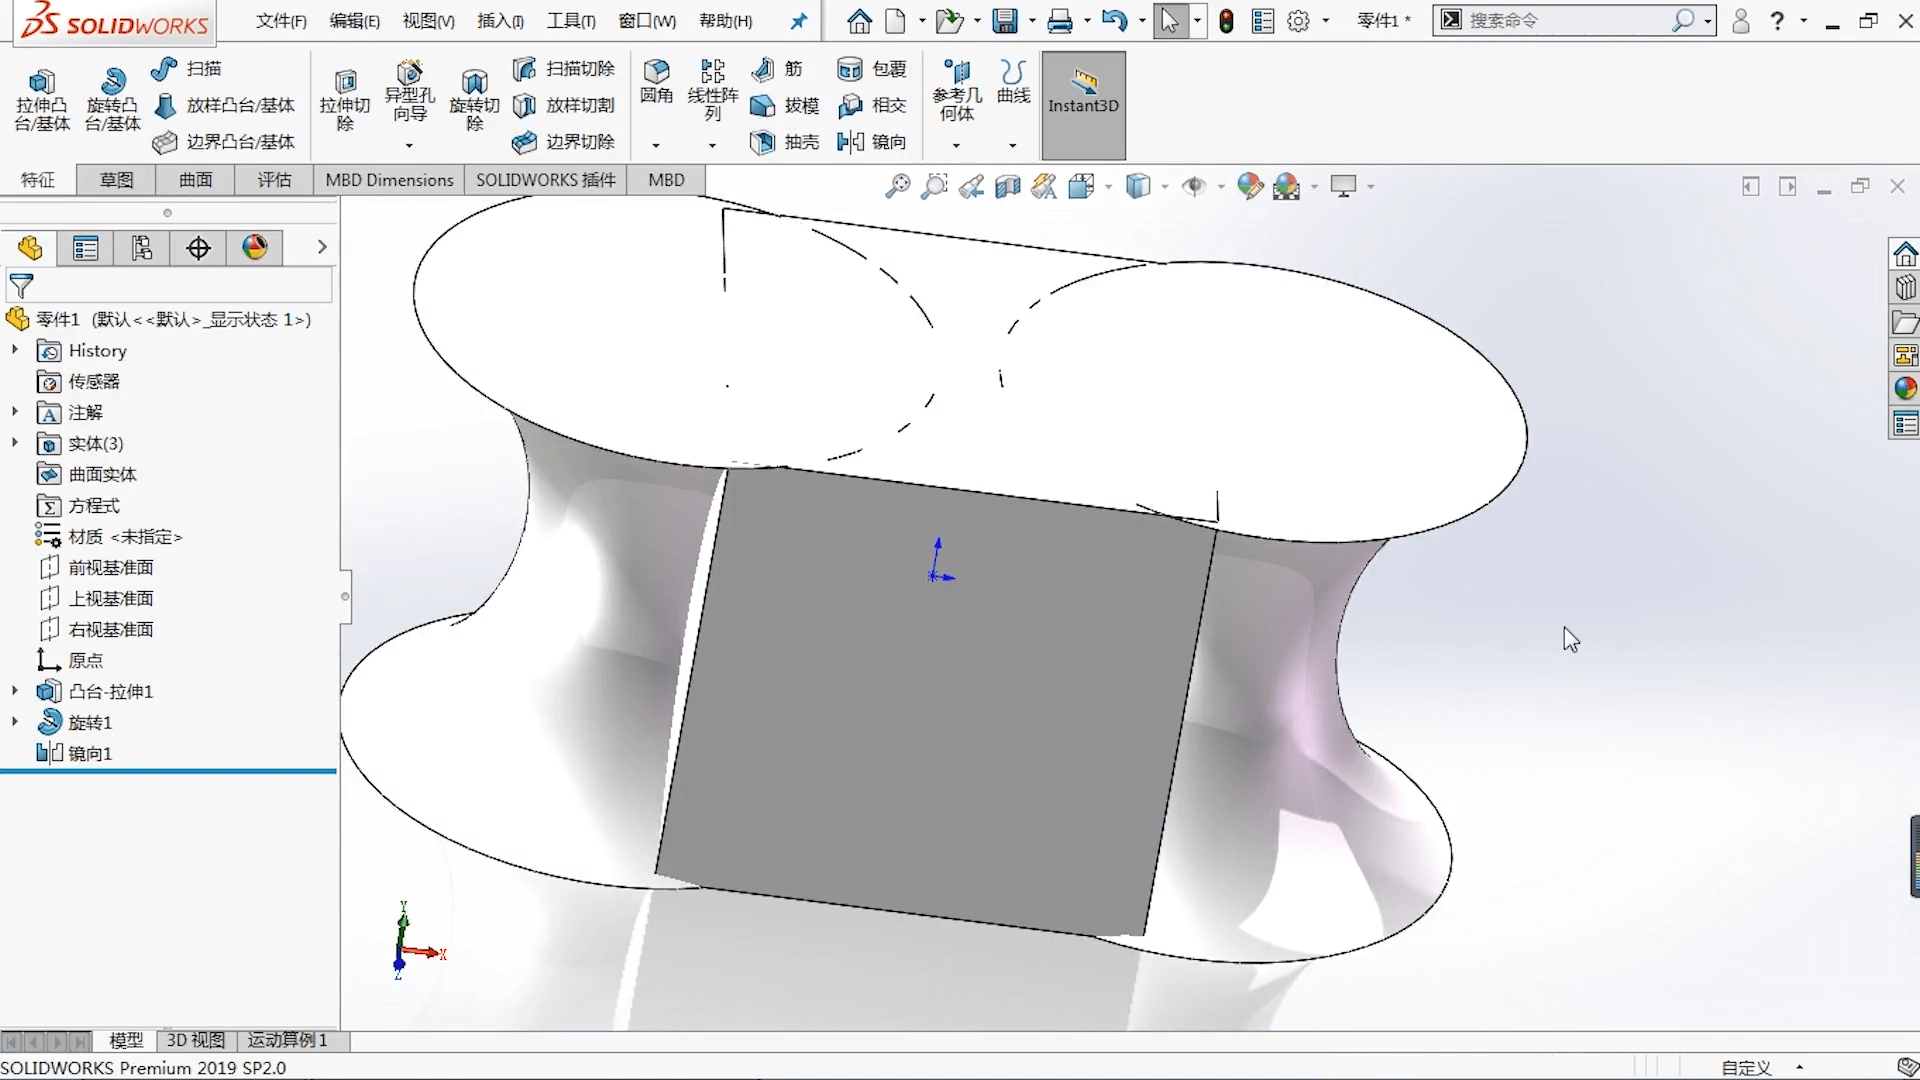Click Zoom to Fit in heads-up toolbar
1920x1080 pixels.
(x=897, y=186)
